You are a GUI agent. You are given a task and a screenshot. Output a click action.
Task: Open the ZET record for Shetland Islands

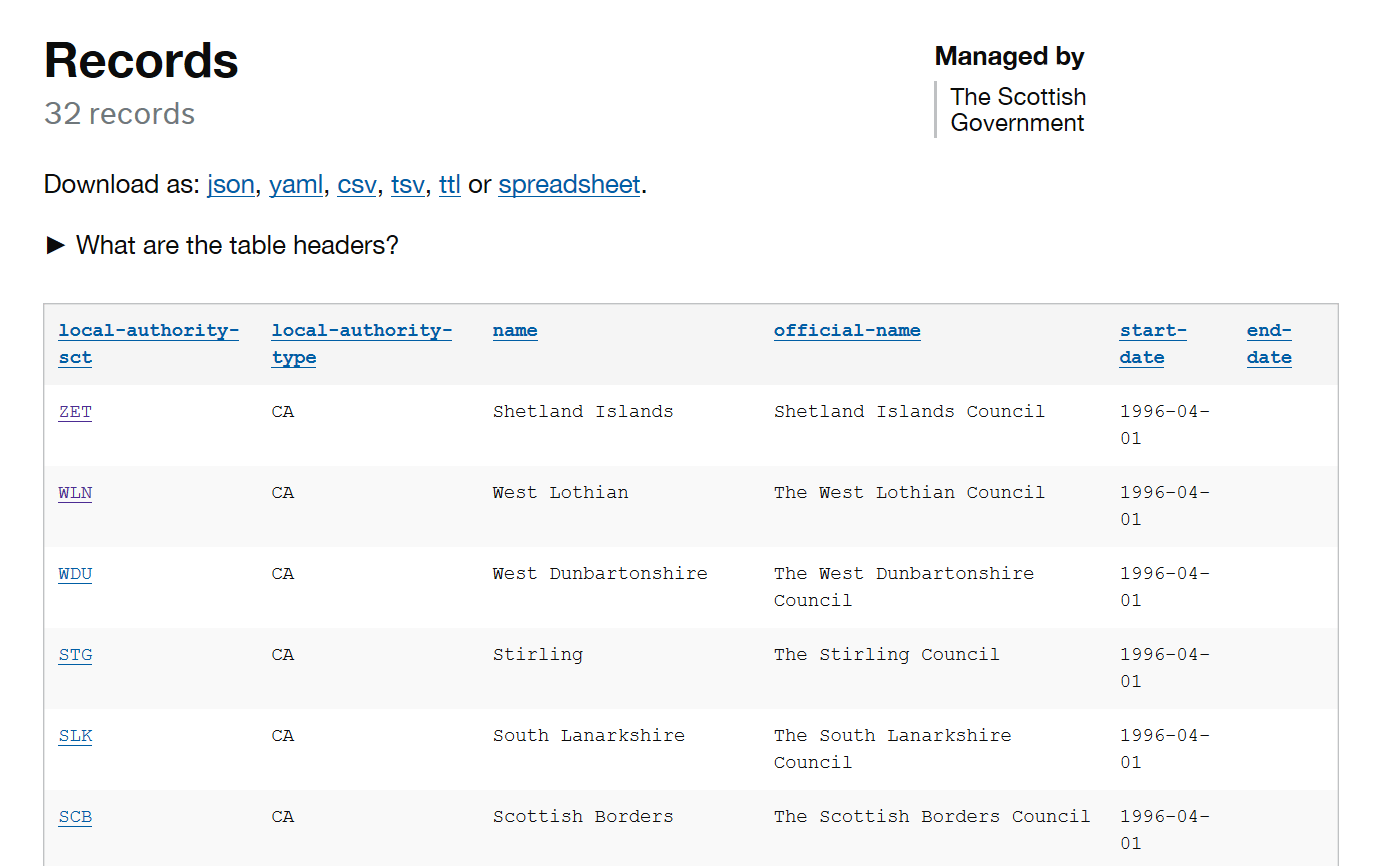(x=75, y=412)
